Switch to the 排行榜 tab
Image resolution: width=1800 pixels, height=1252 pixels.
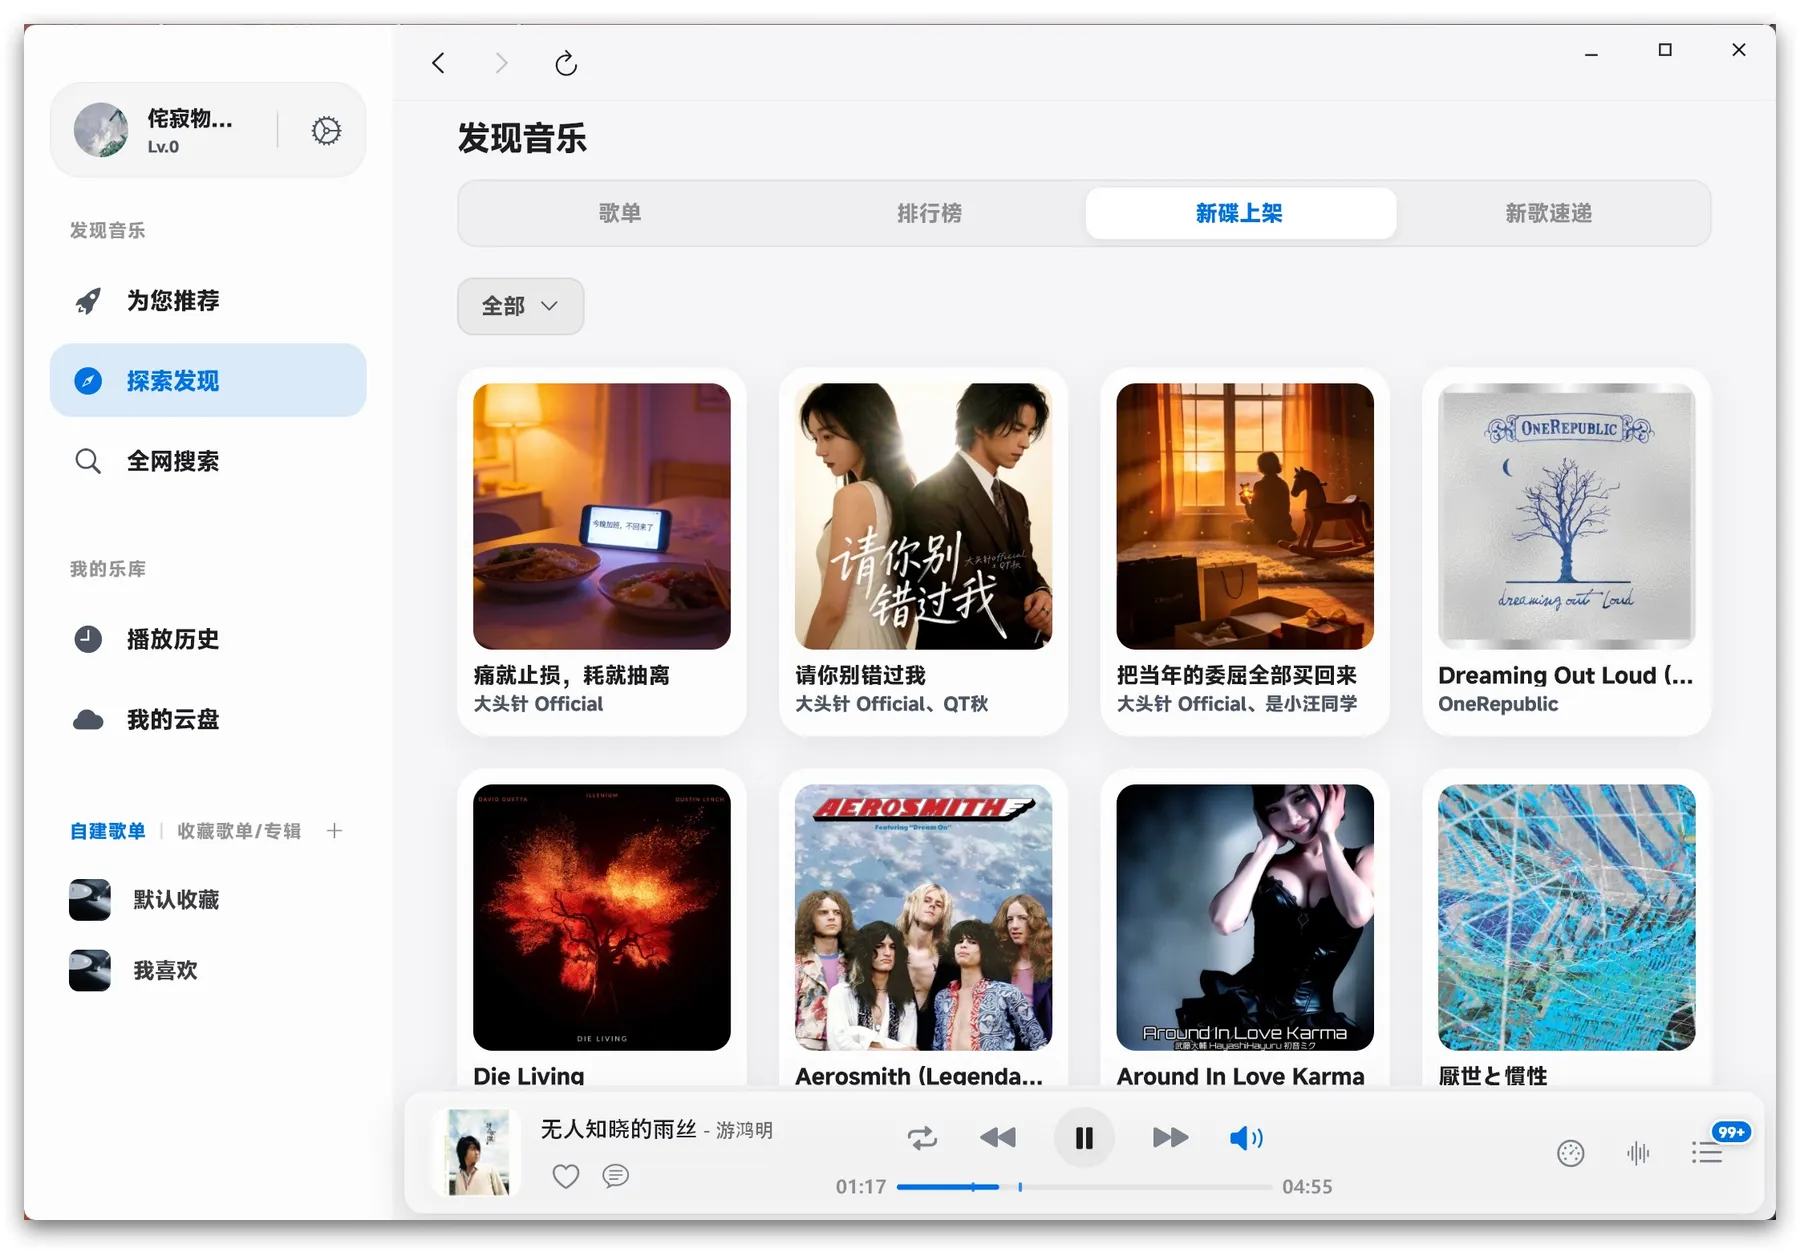pyautogui.click(x=929, y=213)
